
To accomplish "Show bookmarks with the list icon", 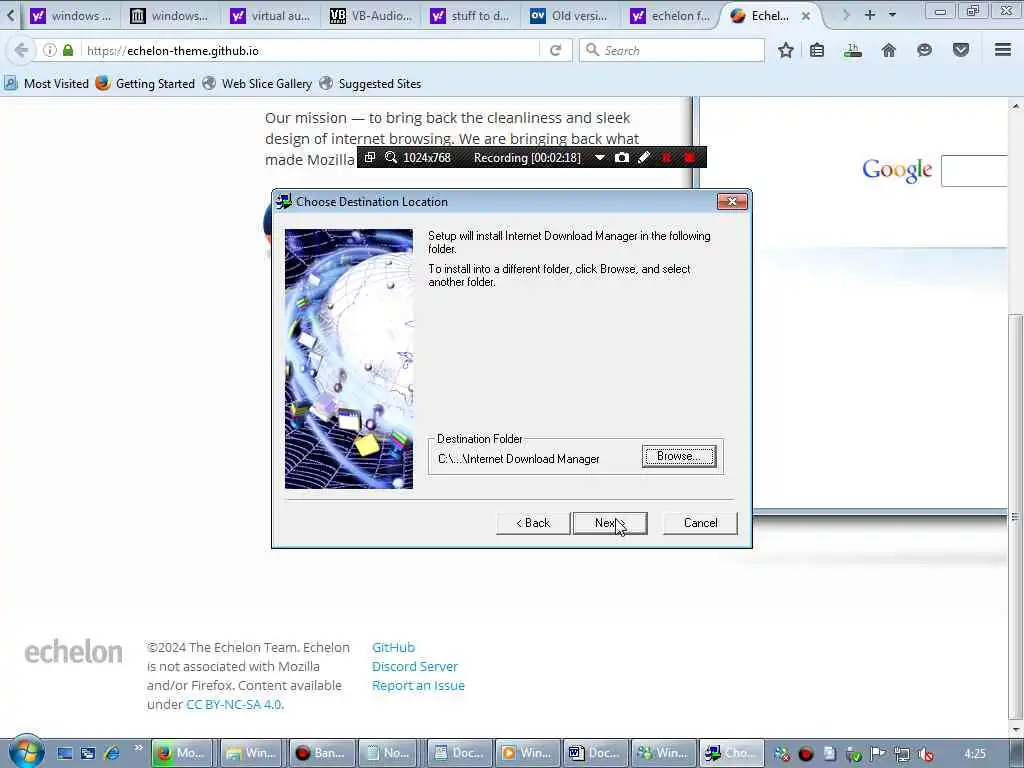I will pos(817,50).
